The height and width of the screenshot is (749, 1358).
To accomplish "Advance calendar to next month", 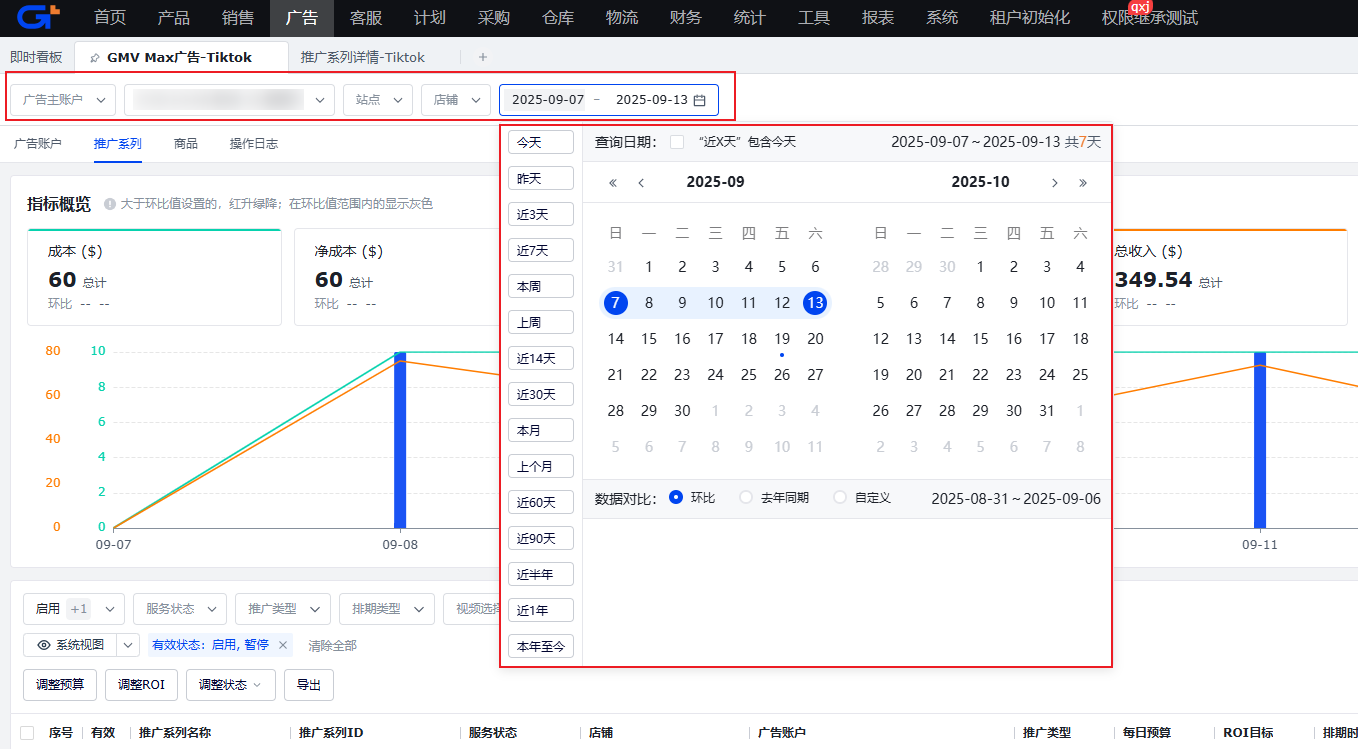I will (1054, 182).
